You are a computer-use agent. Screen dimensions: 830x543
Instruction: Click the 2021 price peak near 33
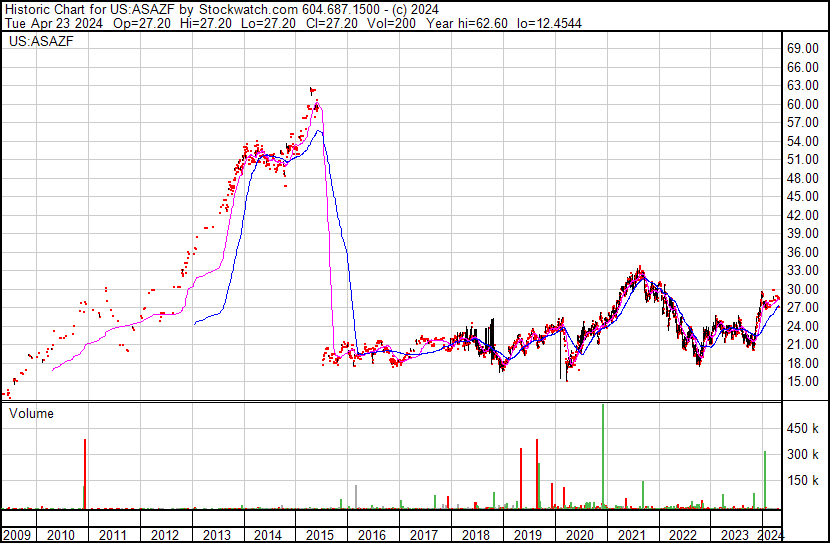click(x=640, y=270)
